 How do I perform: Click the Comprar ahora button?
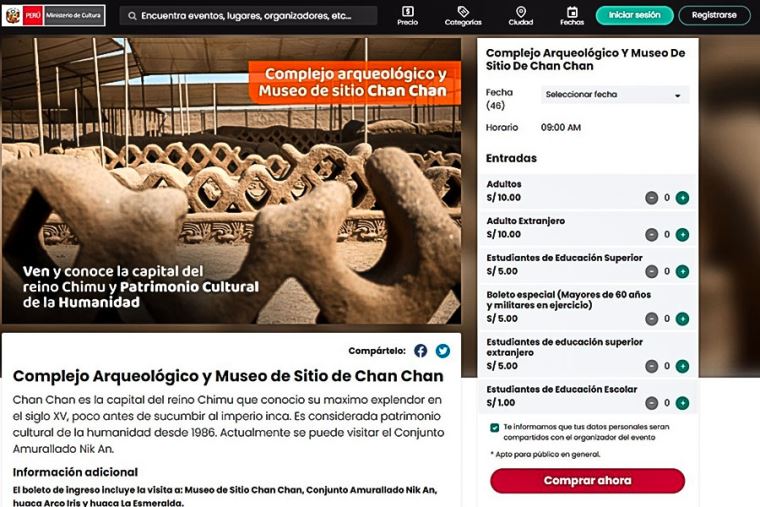tap(587, 480)
